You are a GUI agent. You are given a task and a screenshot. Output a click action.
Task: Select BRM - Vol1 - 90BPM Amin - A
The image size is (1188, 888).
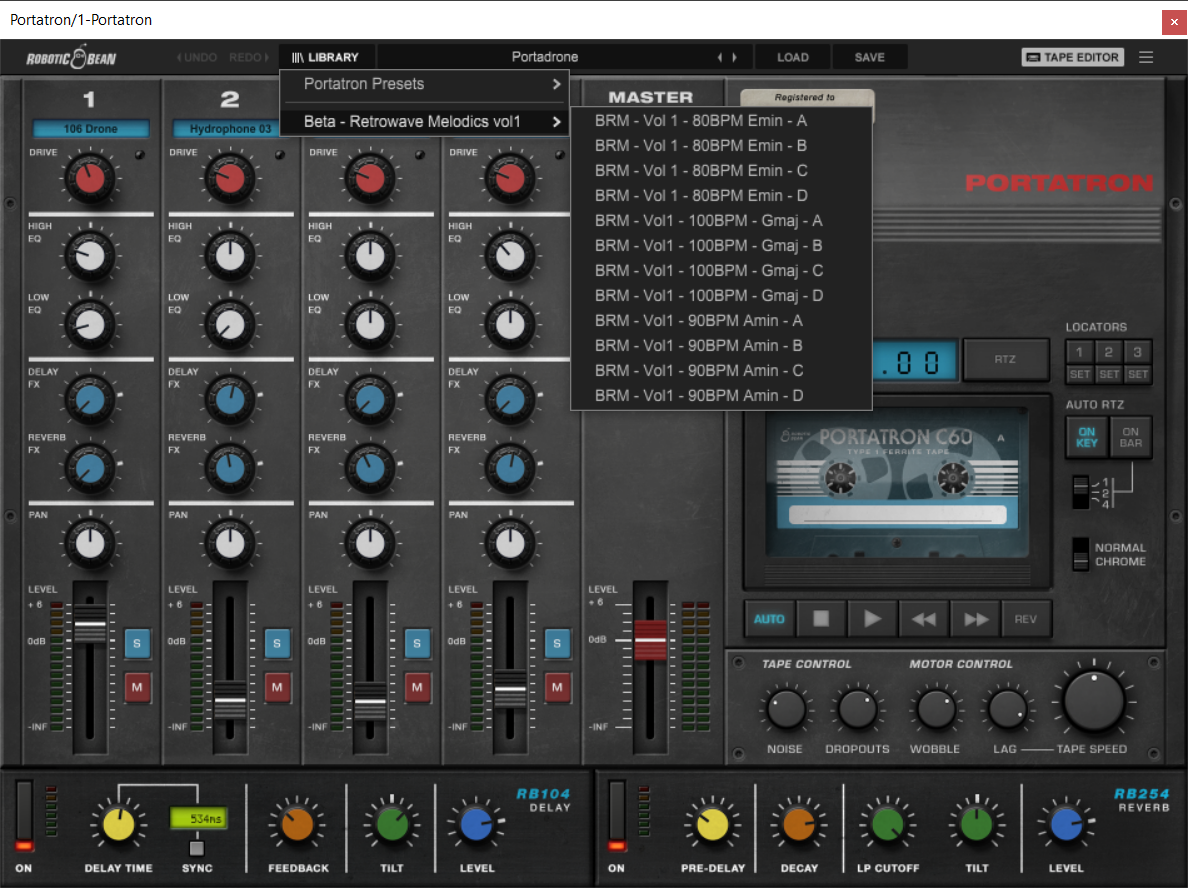[698, 321]
